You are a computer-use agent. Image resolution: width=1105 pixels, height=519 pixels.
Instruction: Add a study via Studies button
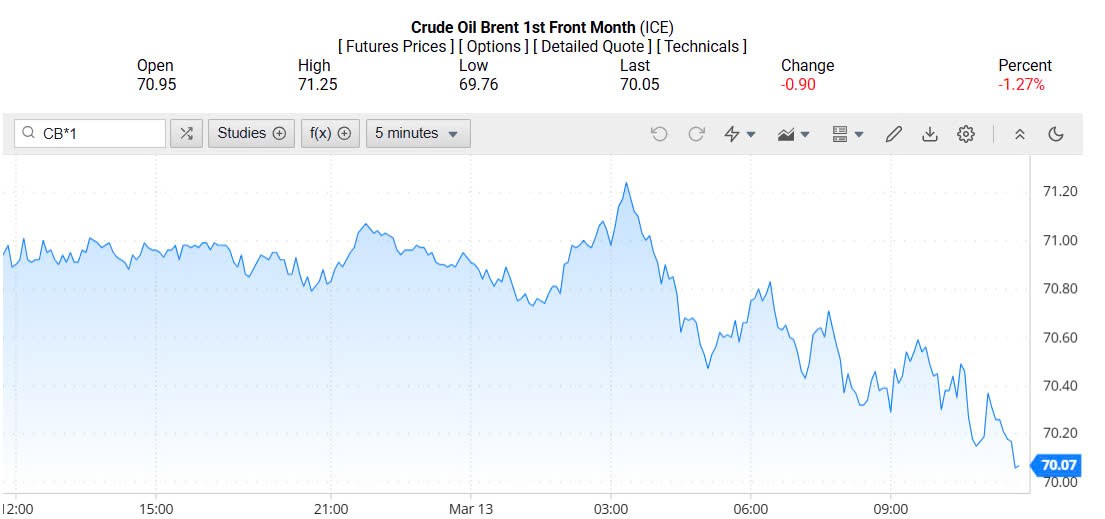point(251,134)
